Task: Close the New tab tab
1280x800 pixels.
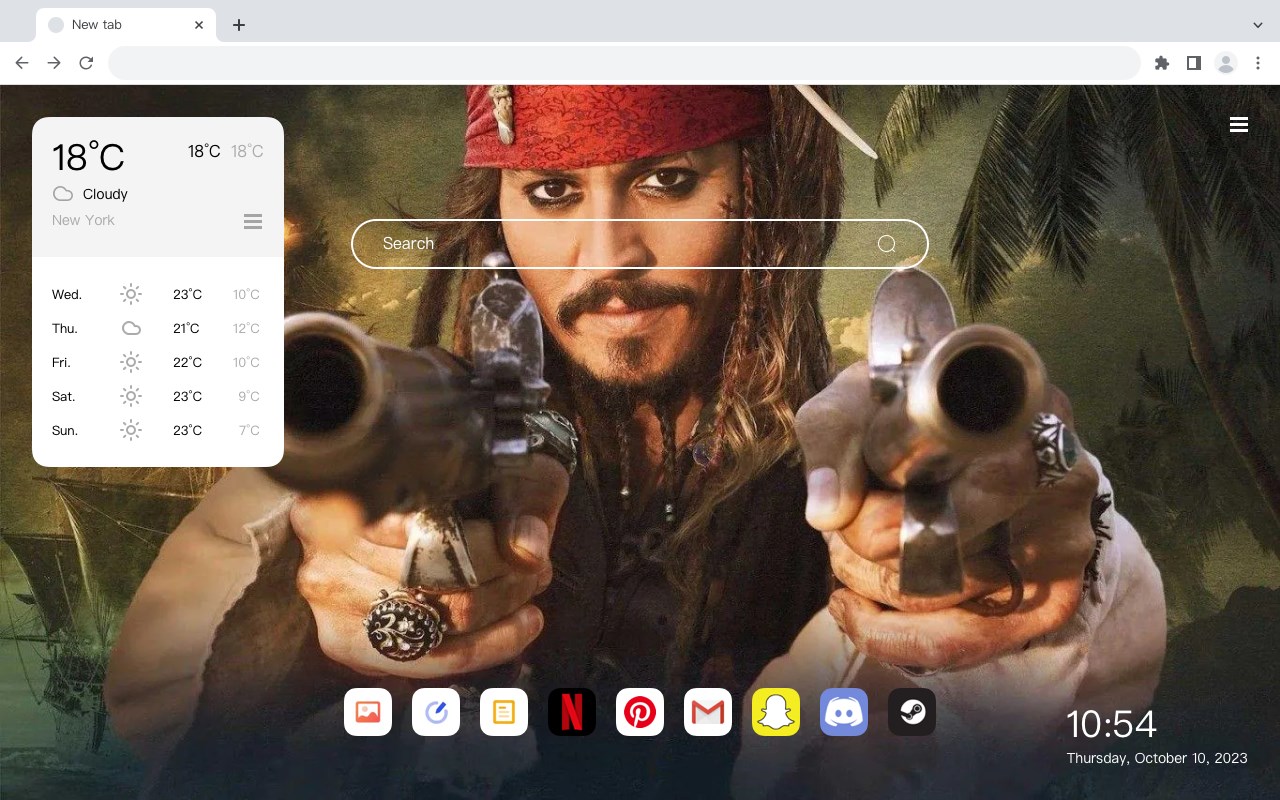Action: pyautogui.click(x=199, y=25)
